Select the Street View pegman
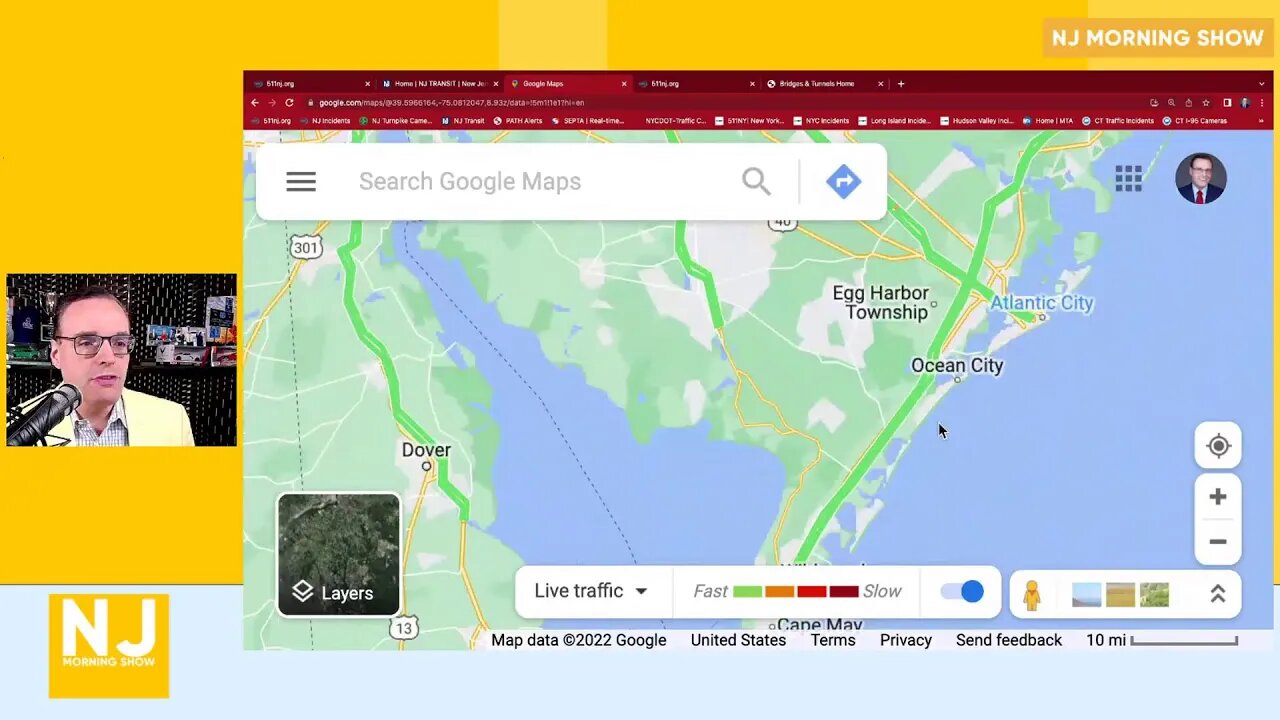Image resolution: width=1280 pixels, height=720 pixels. click(1032, 594)
